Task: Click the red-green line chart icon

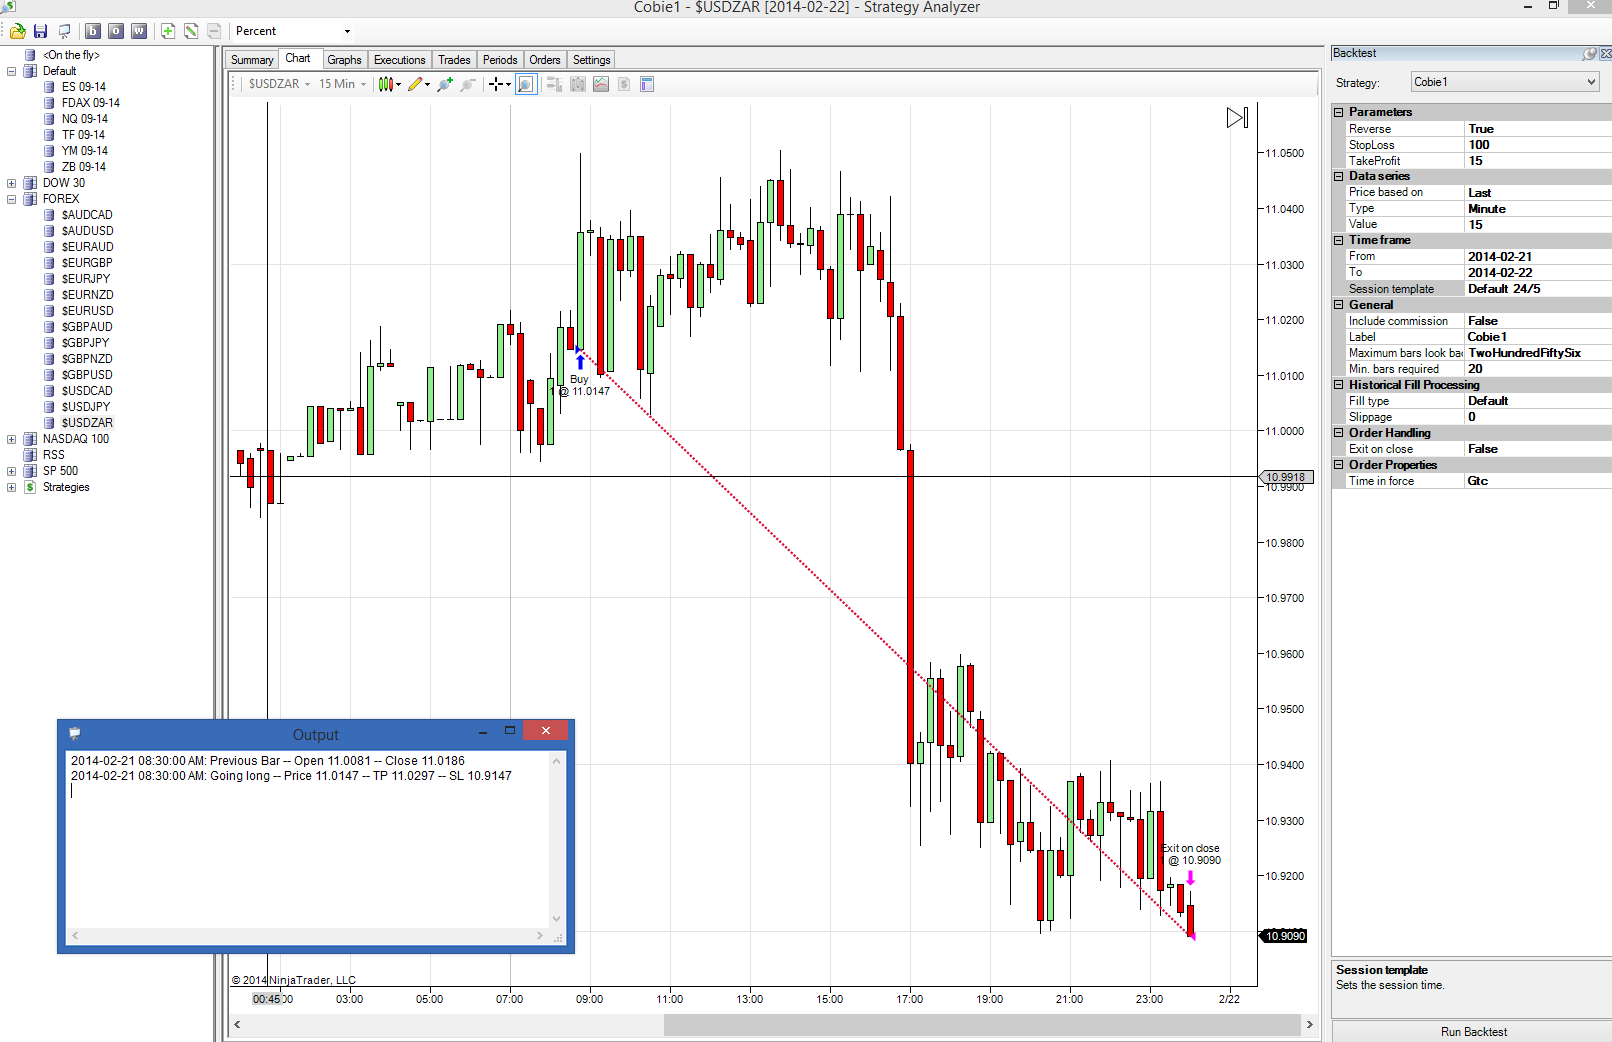Action: [601, 84]
